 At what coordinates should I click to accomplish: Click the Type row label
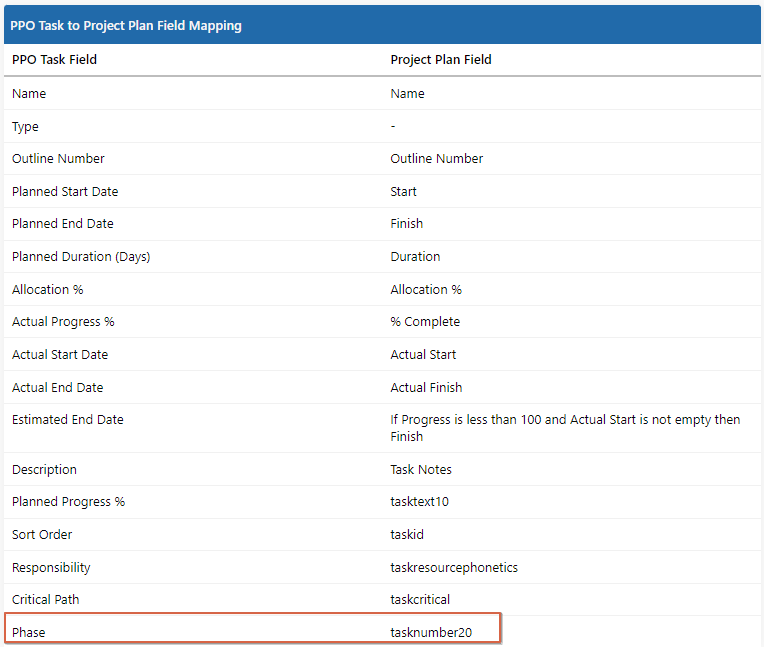25,127
